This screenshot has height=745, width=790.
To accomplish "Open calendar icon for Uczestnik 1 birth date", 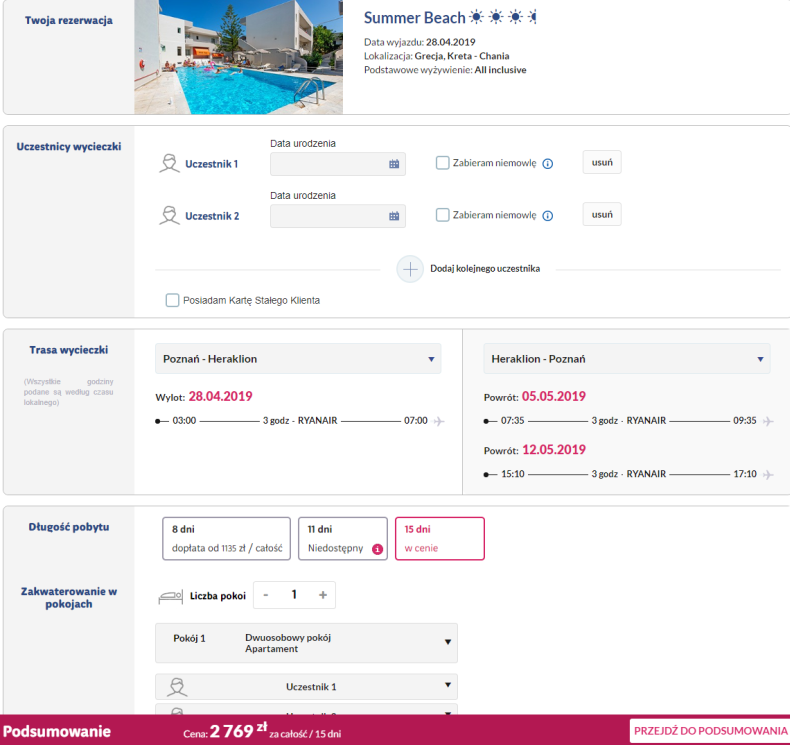I will (393, 164).
